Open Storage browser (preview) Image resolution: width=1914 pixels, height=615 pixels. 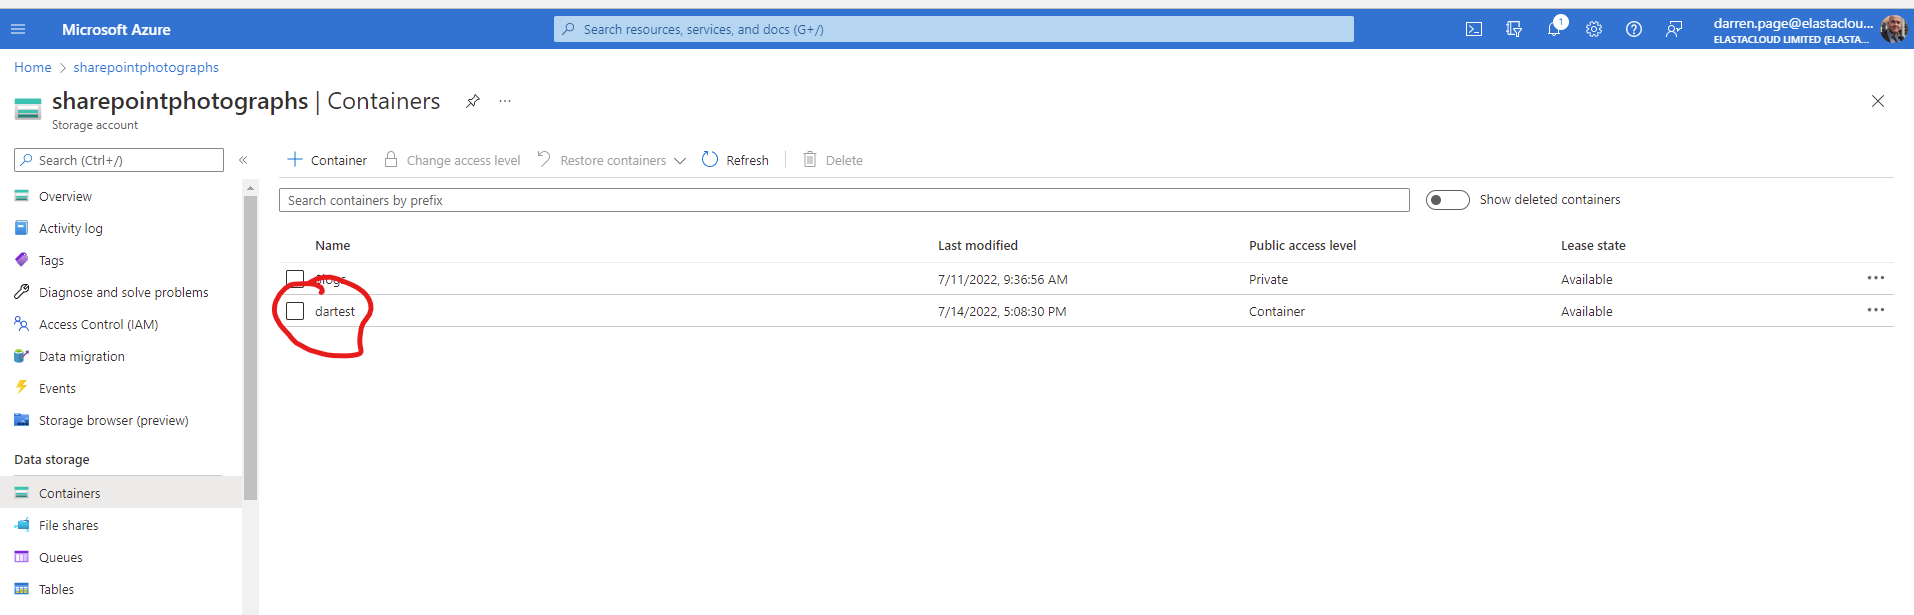[113, 421]
